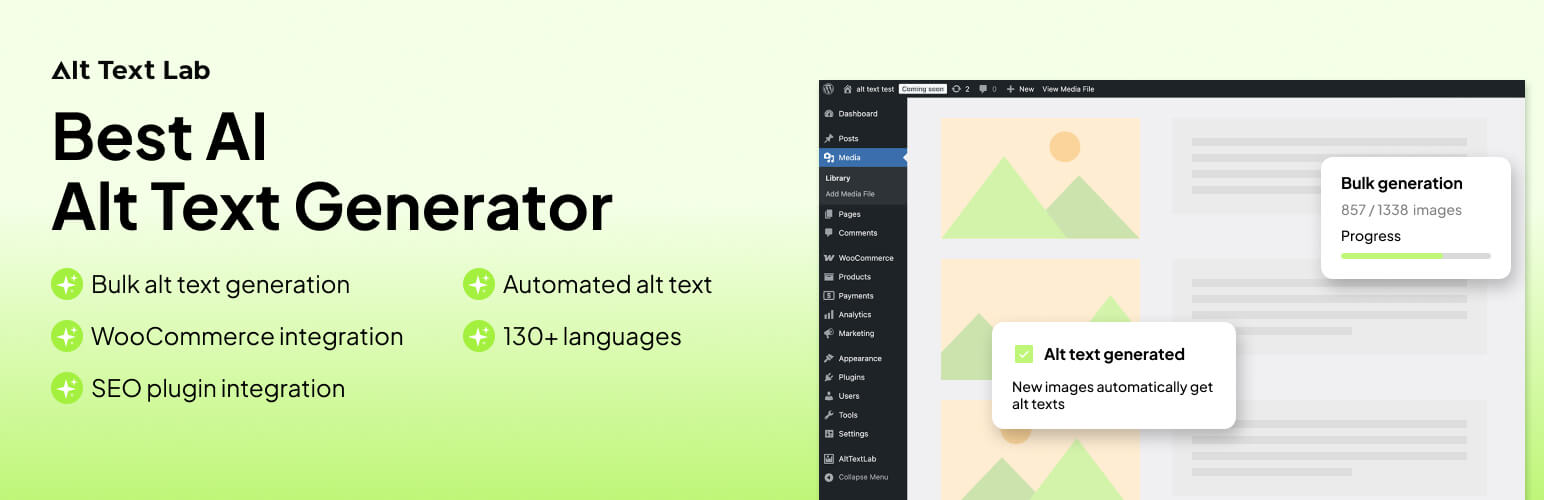Image resolution: width=1544 pixels, height=500 pixels.
Task: Click the Analytics bar chart icon
Action: pos(829,314)
